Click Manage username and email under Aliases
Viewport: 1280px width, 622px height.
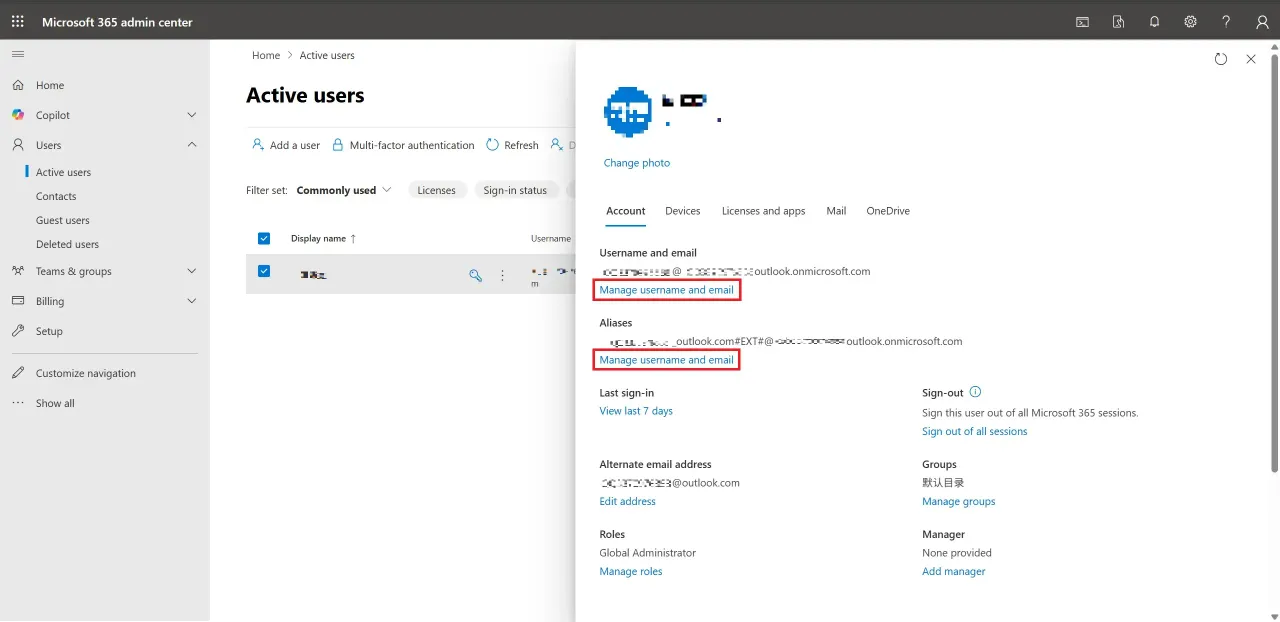pyautogui.click(x=667, y=360)
